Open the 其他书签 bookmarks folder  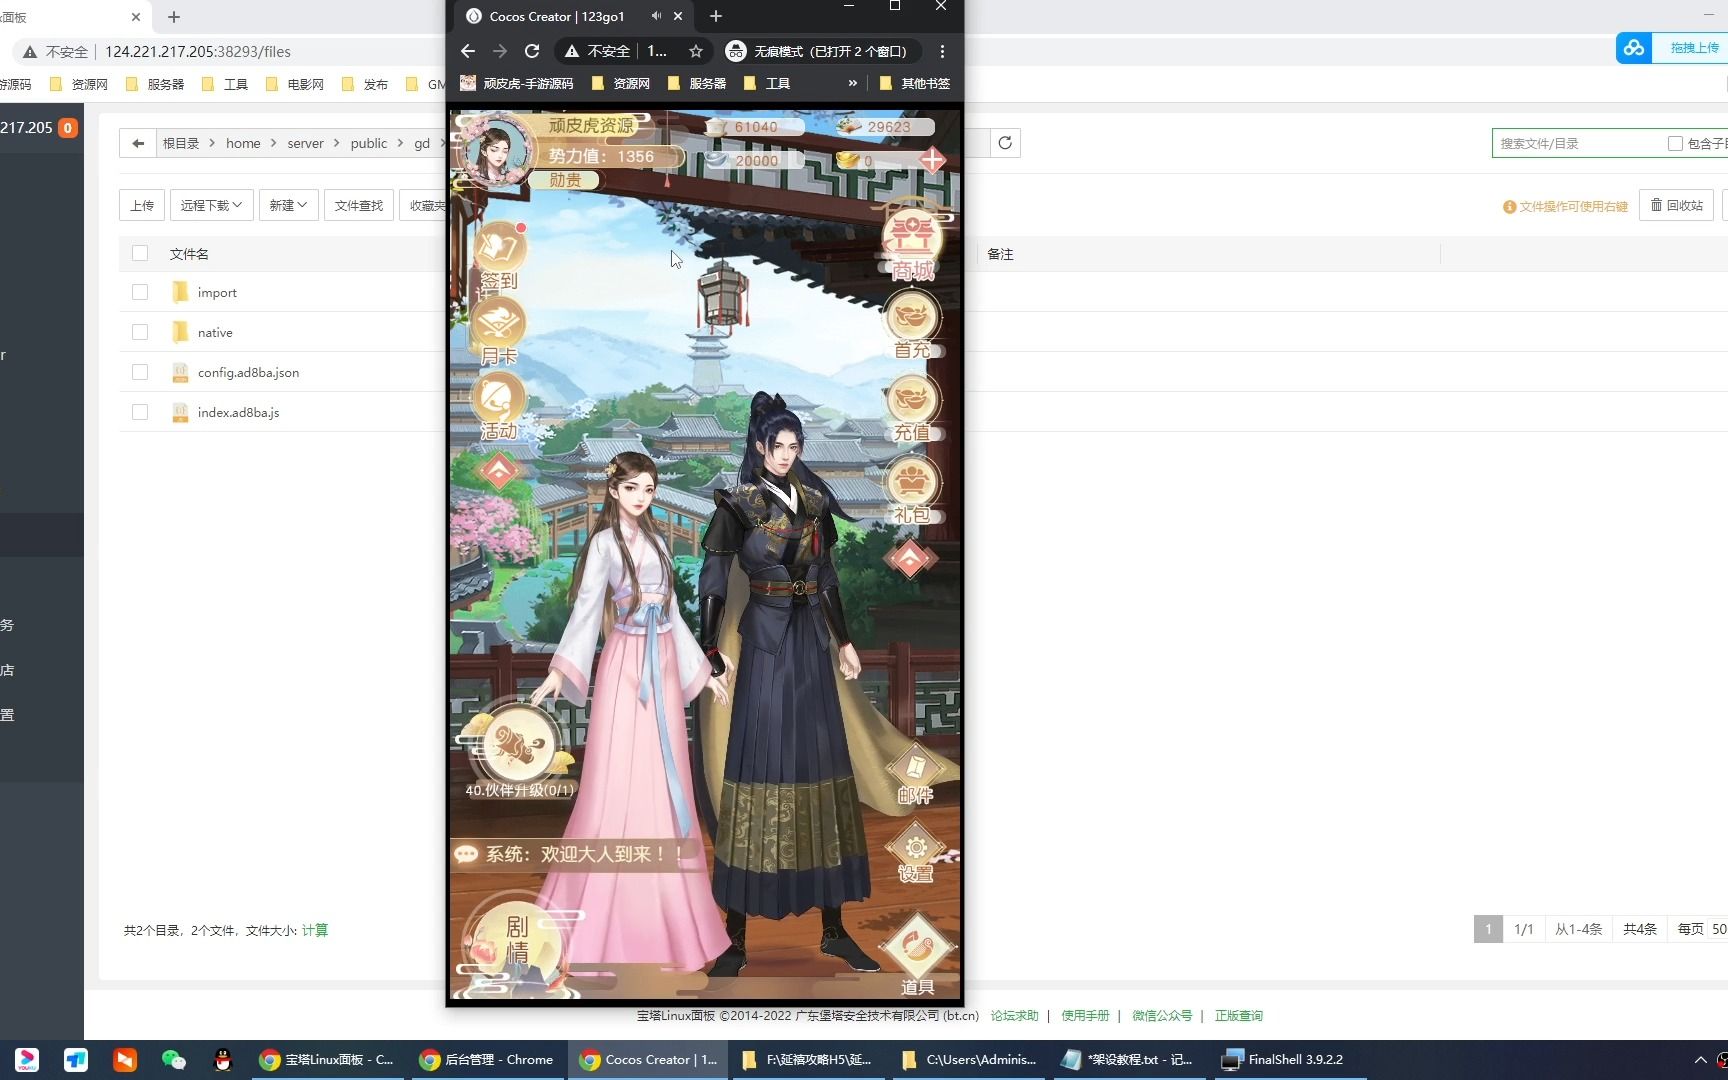[915, 83]
